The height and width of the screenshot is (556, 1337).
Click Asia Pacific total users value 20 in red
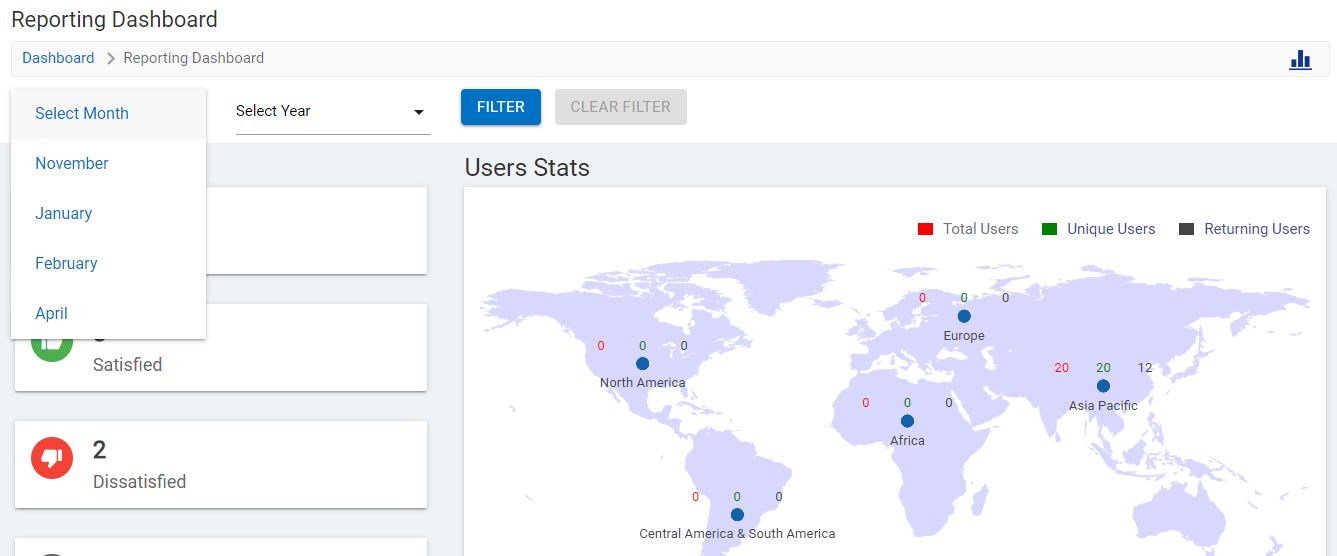pyautogui.click(x=1062, y=368)
